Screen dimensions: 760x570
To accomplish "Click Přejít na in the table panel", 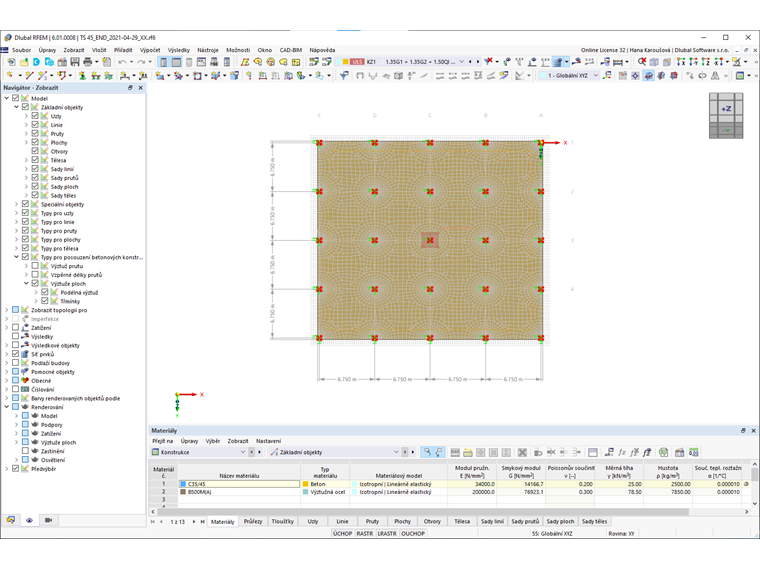I will coord(162,441).
